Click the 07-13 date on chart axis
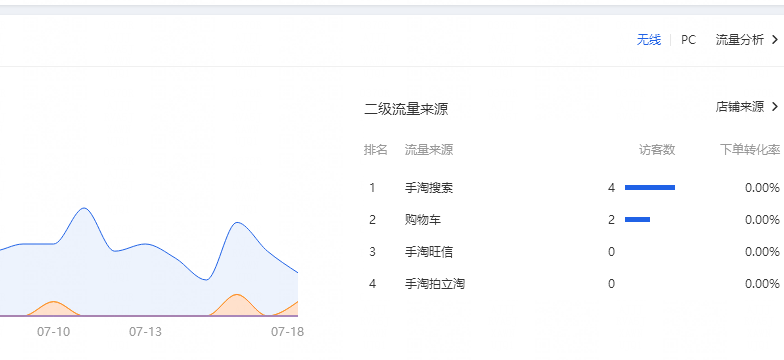The image size is (784, 360). tap(146, 332)
